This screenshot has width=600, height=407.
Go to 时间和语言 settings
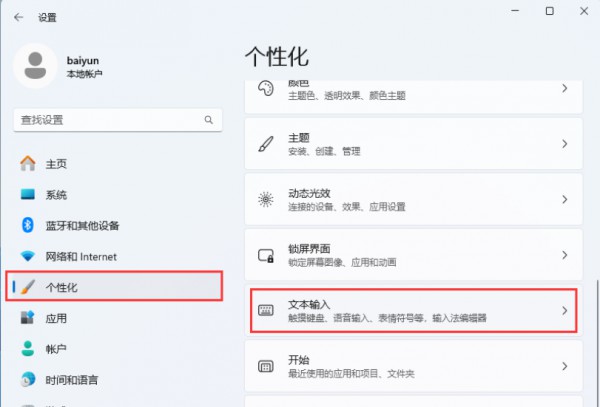pyautogui.click(x=70, y=380)
